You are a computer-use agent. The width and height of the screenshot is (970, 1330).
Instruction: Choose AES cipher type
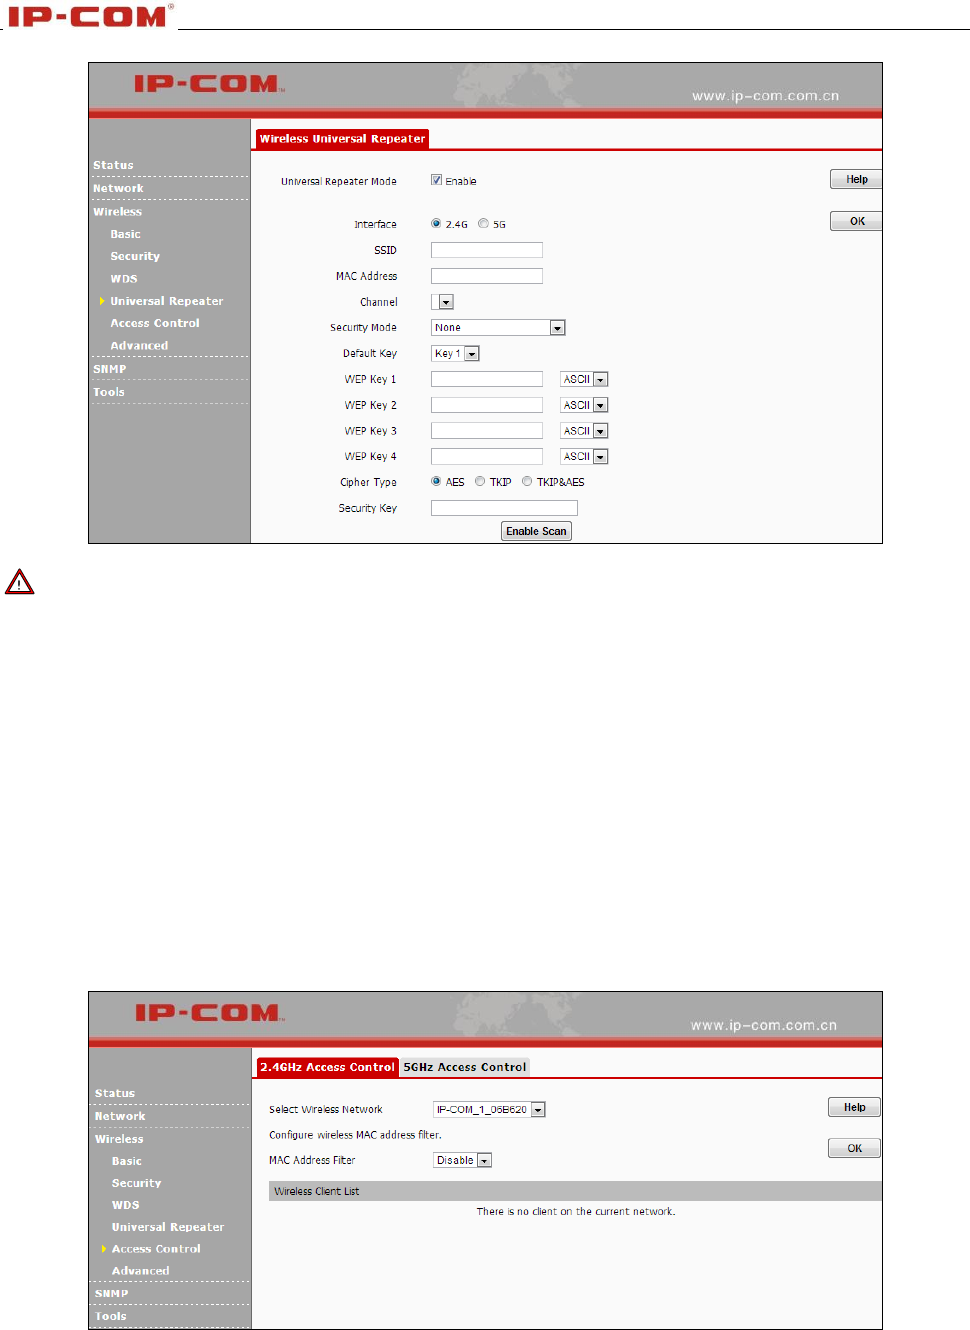[436, 481]
